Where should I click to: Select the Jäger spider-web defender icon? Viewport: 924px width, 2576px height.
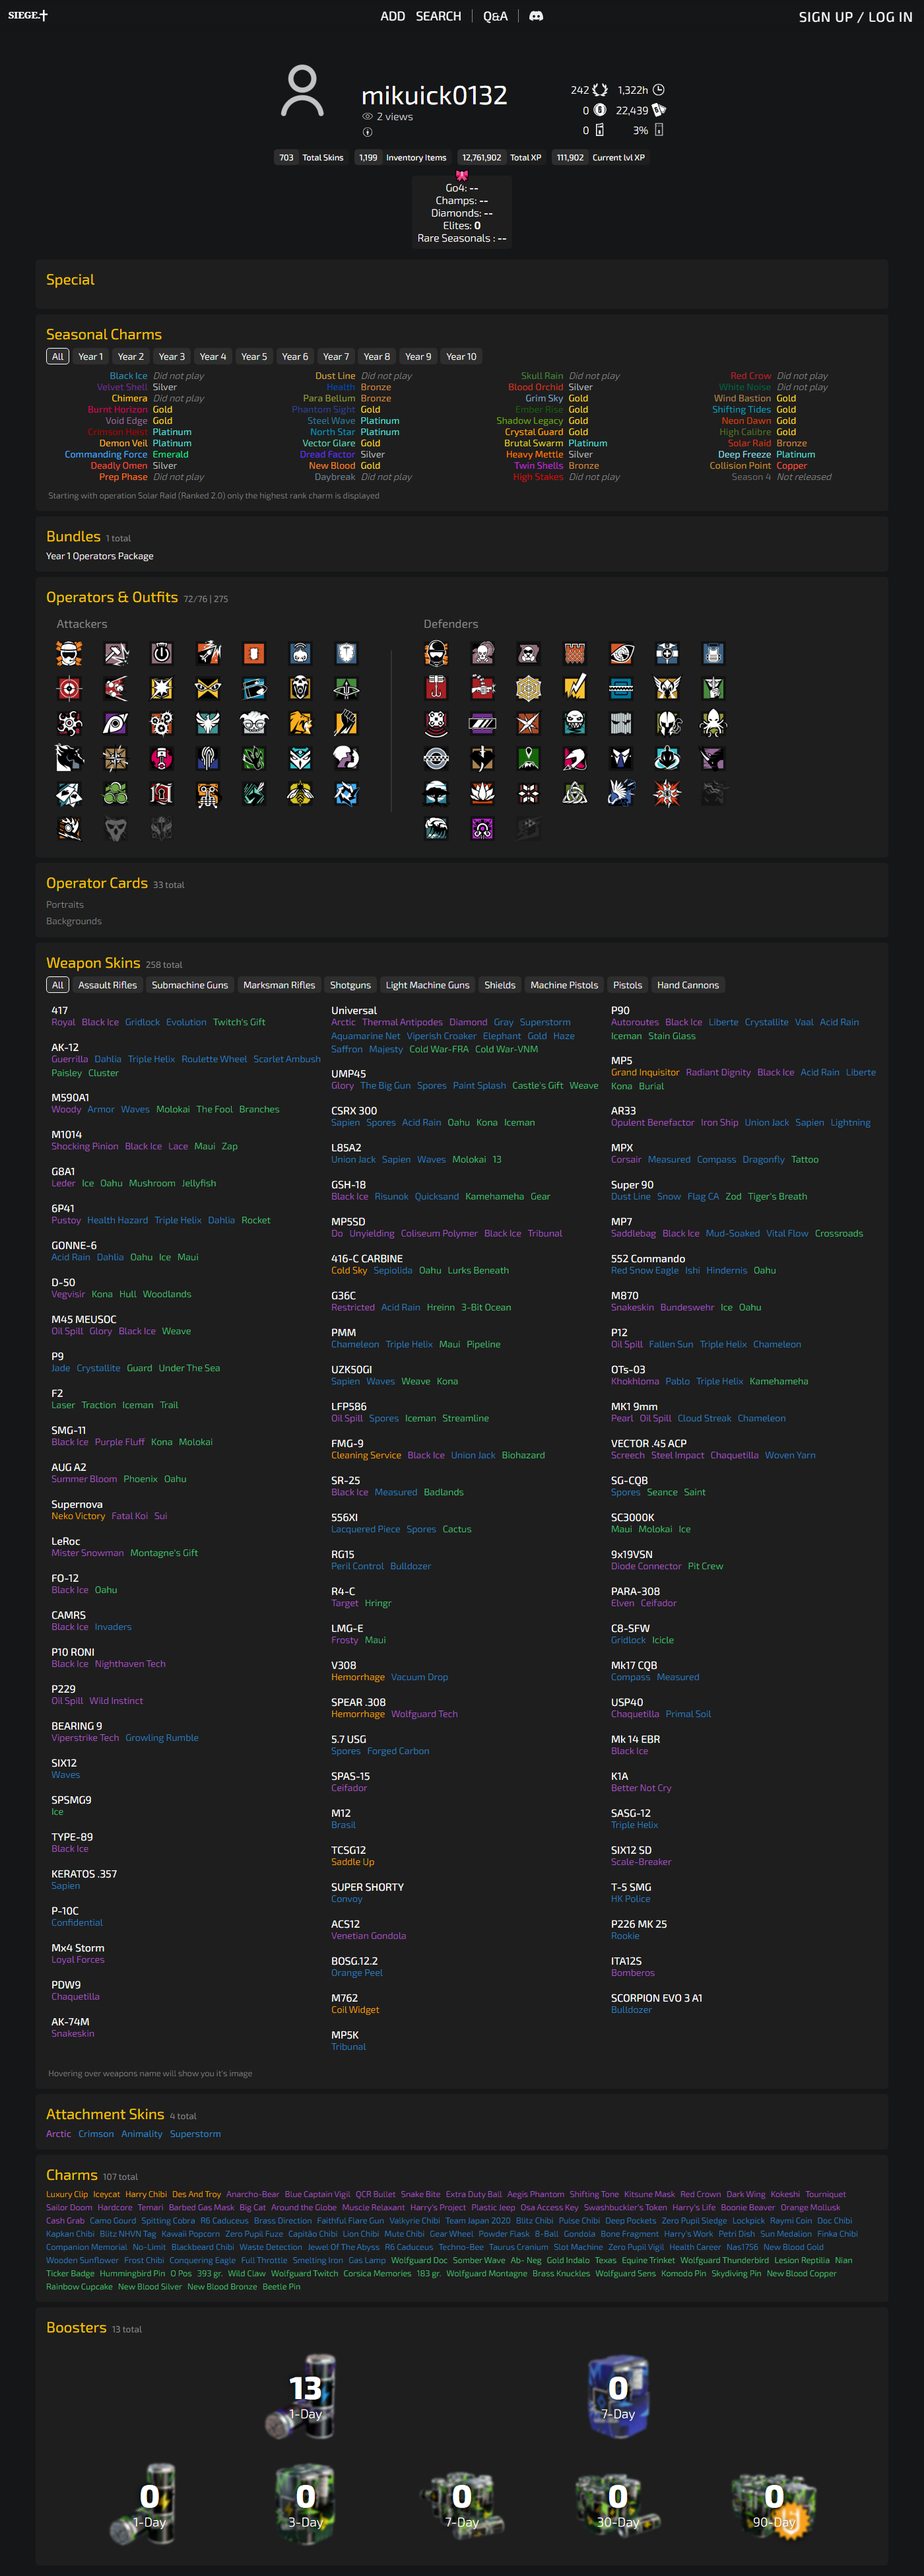point(528,689)
